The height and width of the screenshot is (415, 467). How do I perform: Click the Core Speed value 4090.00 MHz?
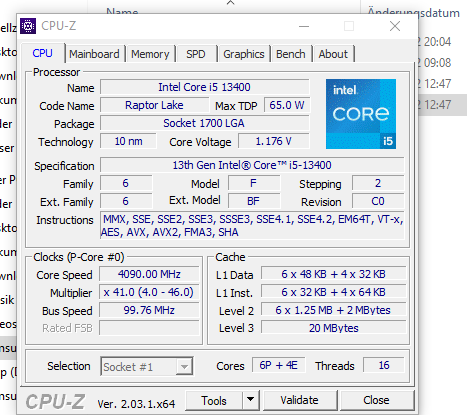(x=149, y=274)
